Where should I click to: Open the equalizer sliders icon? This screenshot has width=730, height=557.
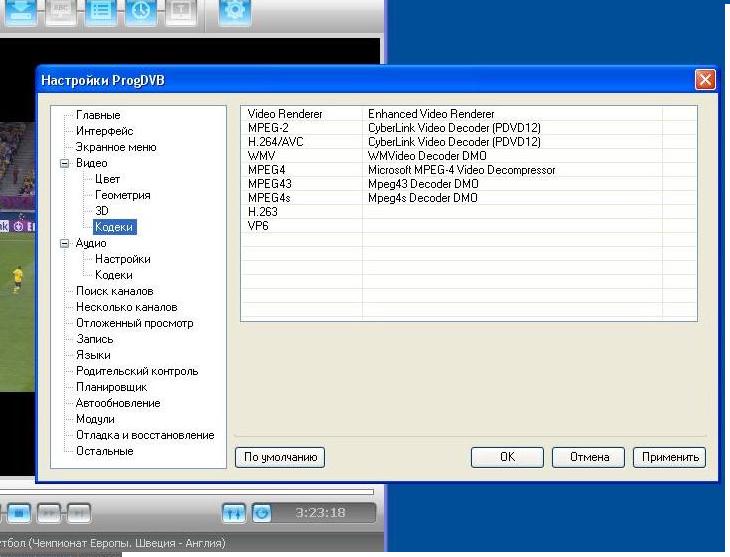coord(233,513)
